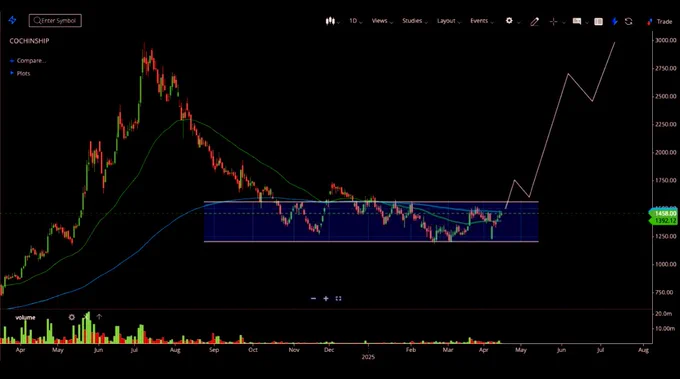Open the 1D timeframe dropdown

tap(356, 21)
